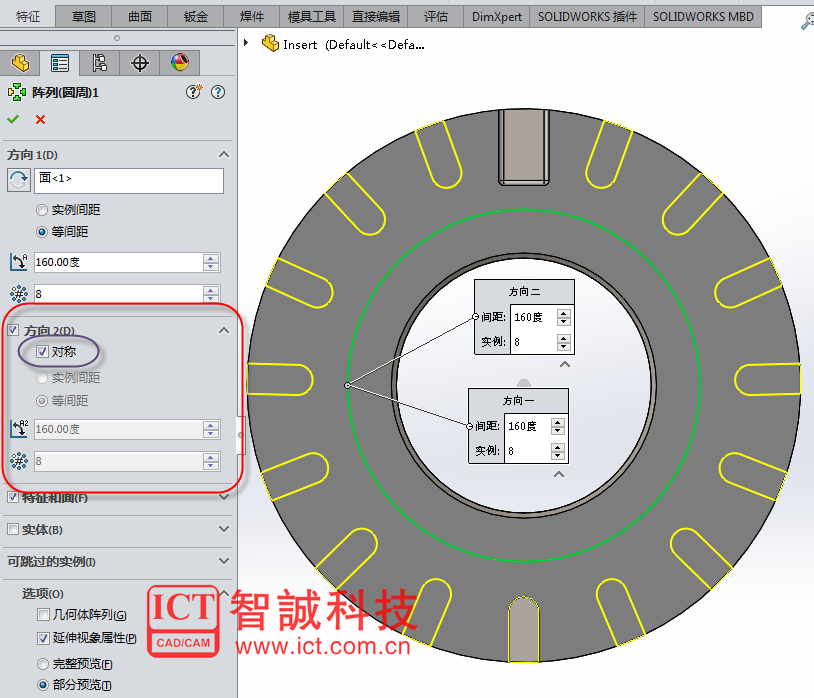This screenshot has width=814, height=698.
Task: Collapse the 方向 2(D) section chevron
Action: coord(224,330)
